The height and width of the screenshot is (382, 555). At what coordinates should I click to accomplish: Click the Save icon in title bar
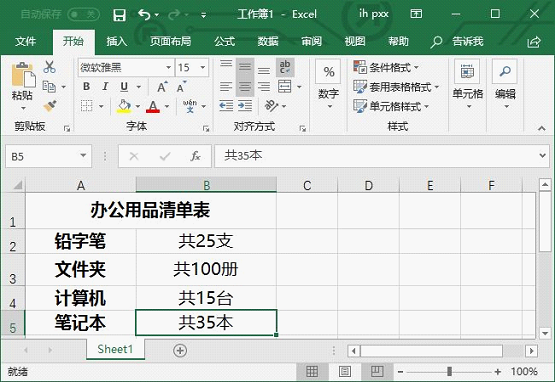[119, 15]
